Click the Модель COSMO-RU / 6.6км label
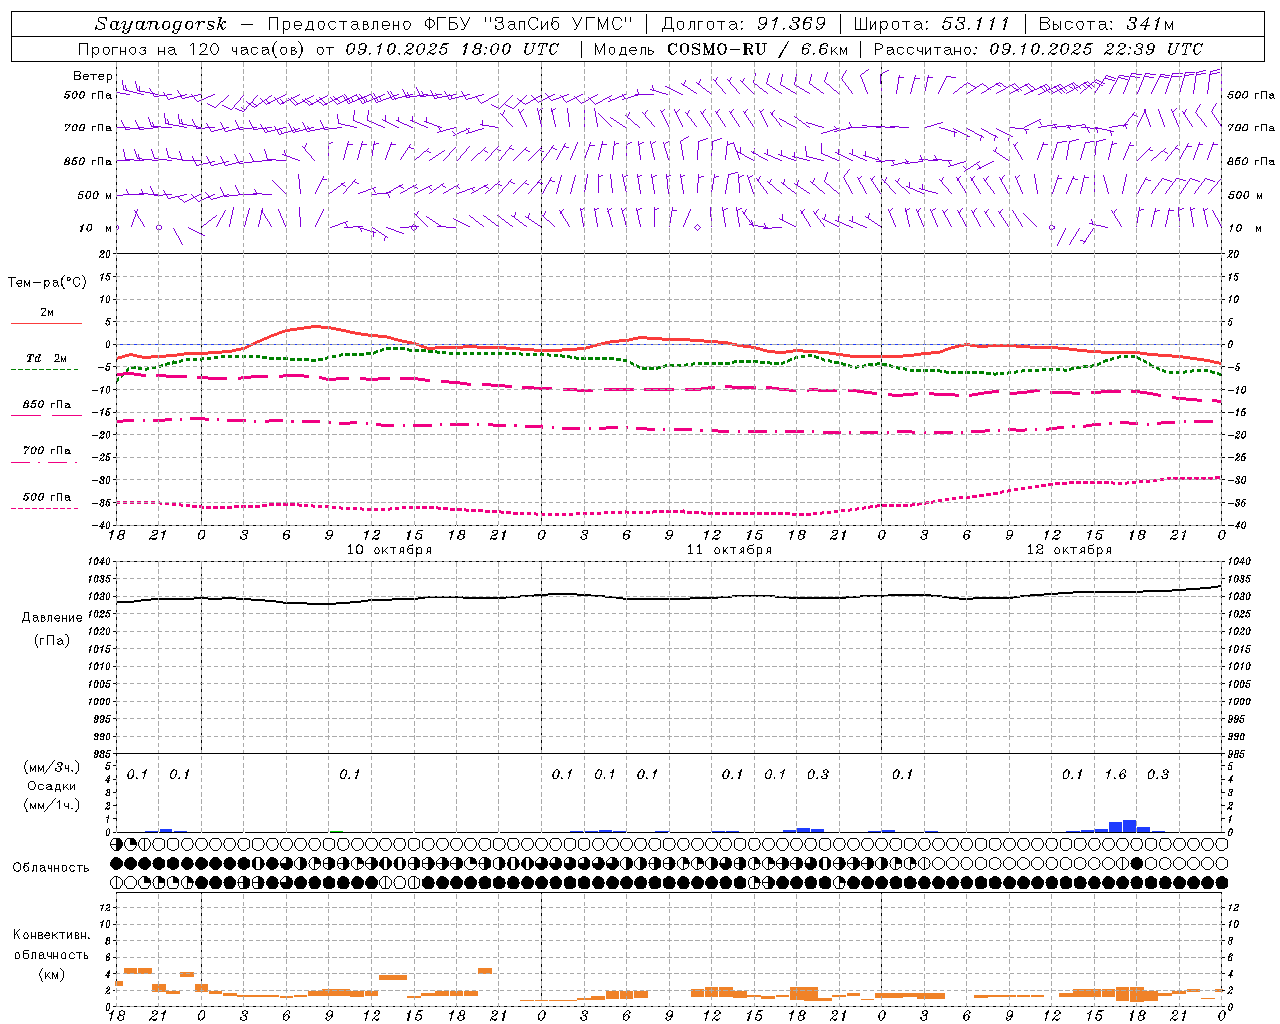This screenshot has height=1024, width=1280. 721,49
